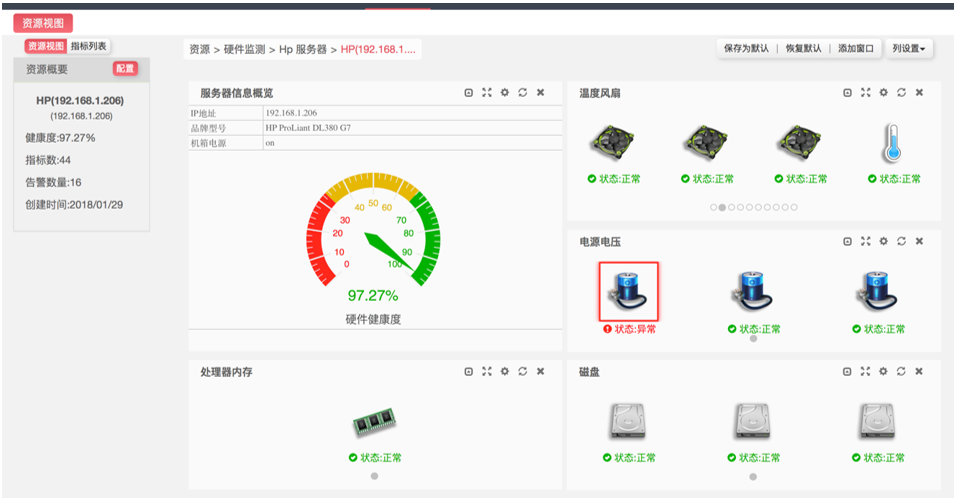Viewport: 954px width, 498px height.
Task: Expand 电源电压 panel to fullscreen
Action: pyautogui.click(x=865, y=241)
